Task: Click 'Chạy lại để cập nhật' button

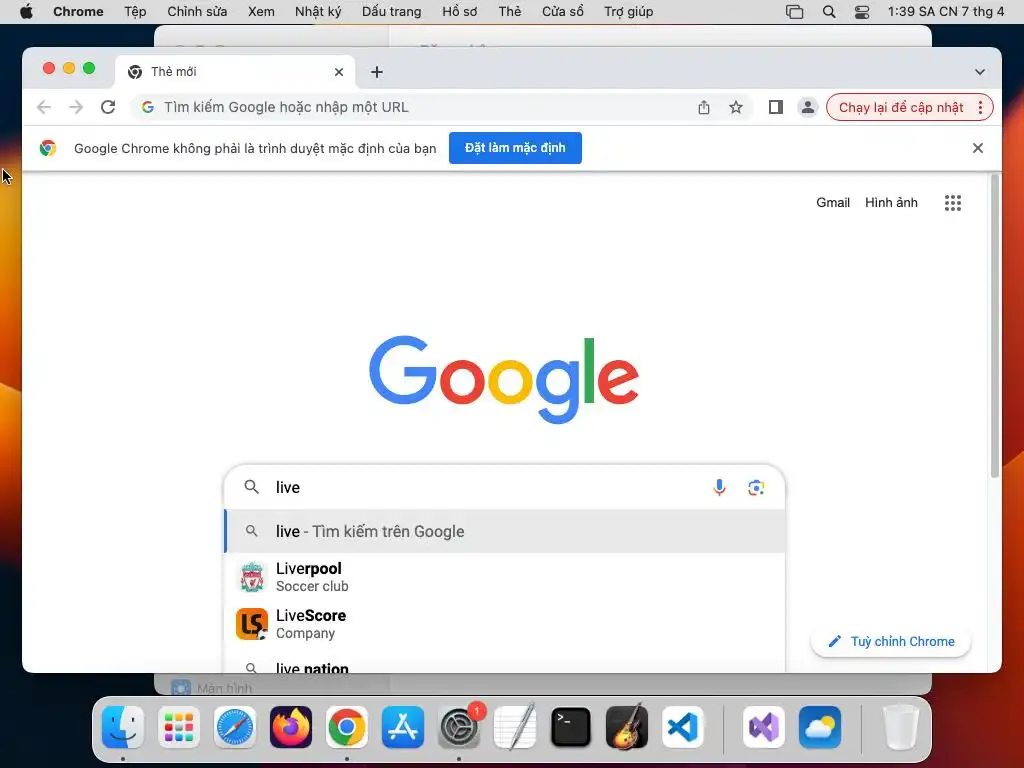Action: pyautogui.click(x=901, y=107)
